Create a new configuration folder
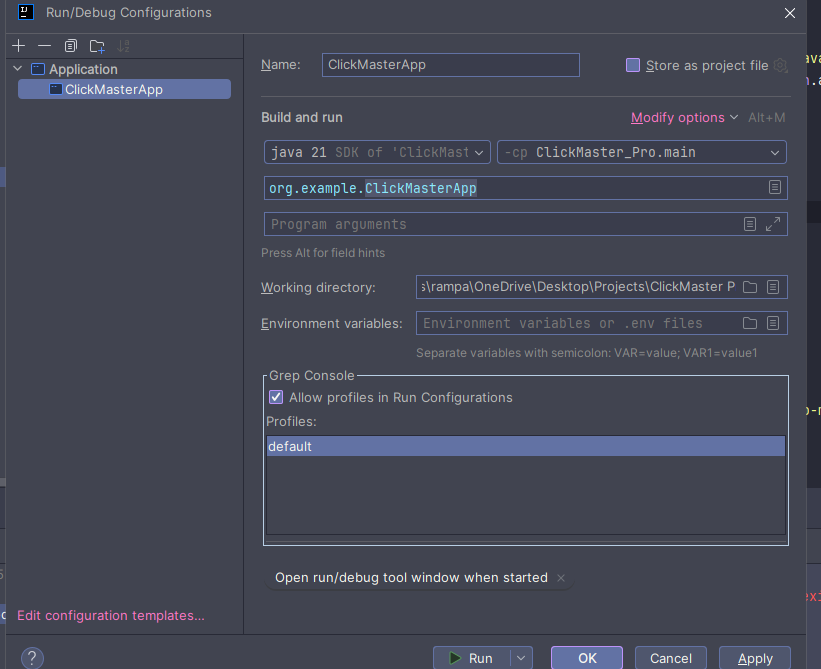The width and height of the screenshot is (821, 669). pyautogui.click(x=97, y=46)
